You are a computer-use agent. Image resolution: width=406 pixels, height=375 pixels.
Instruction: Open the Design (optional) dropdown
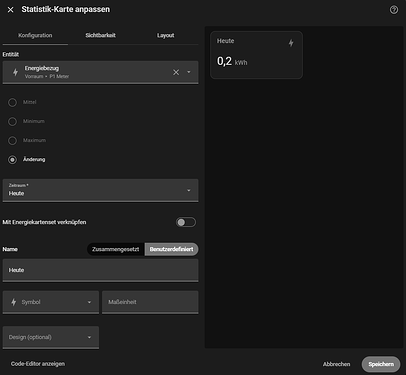click(x=51, y=337)
